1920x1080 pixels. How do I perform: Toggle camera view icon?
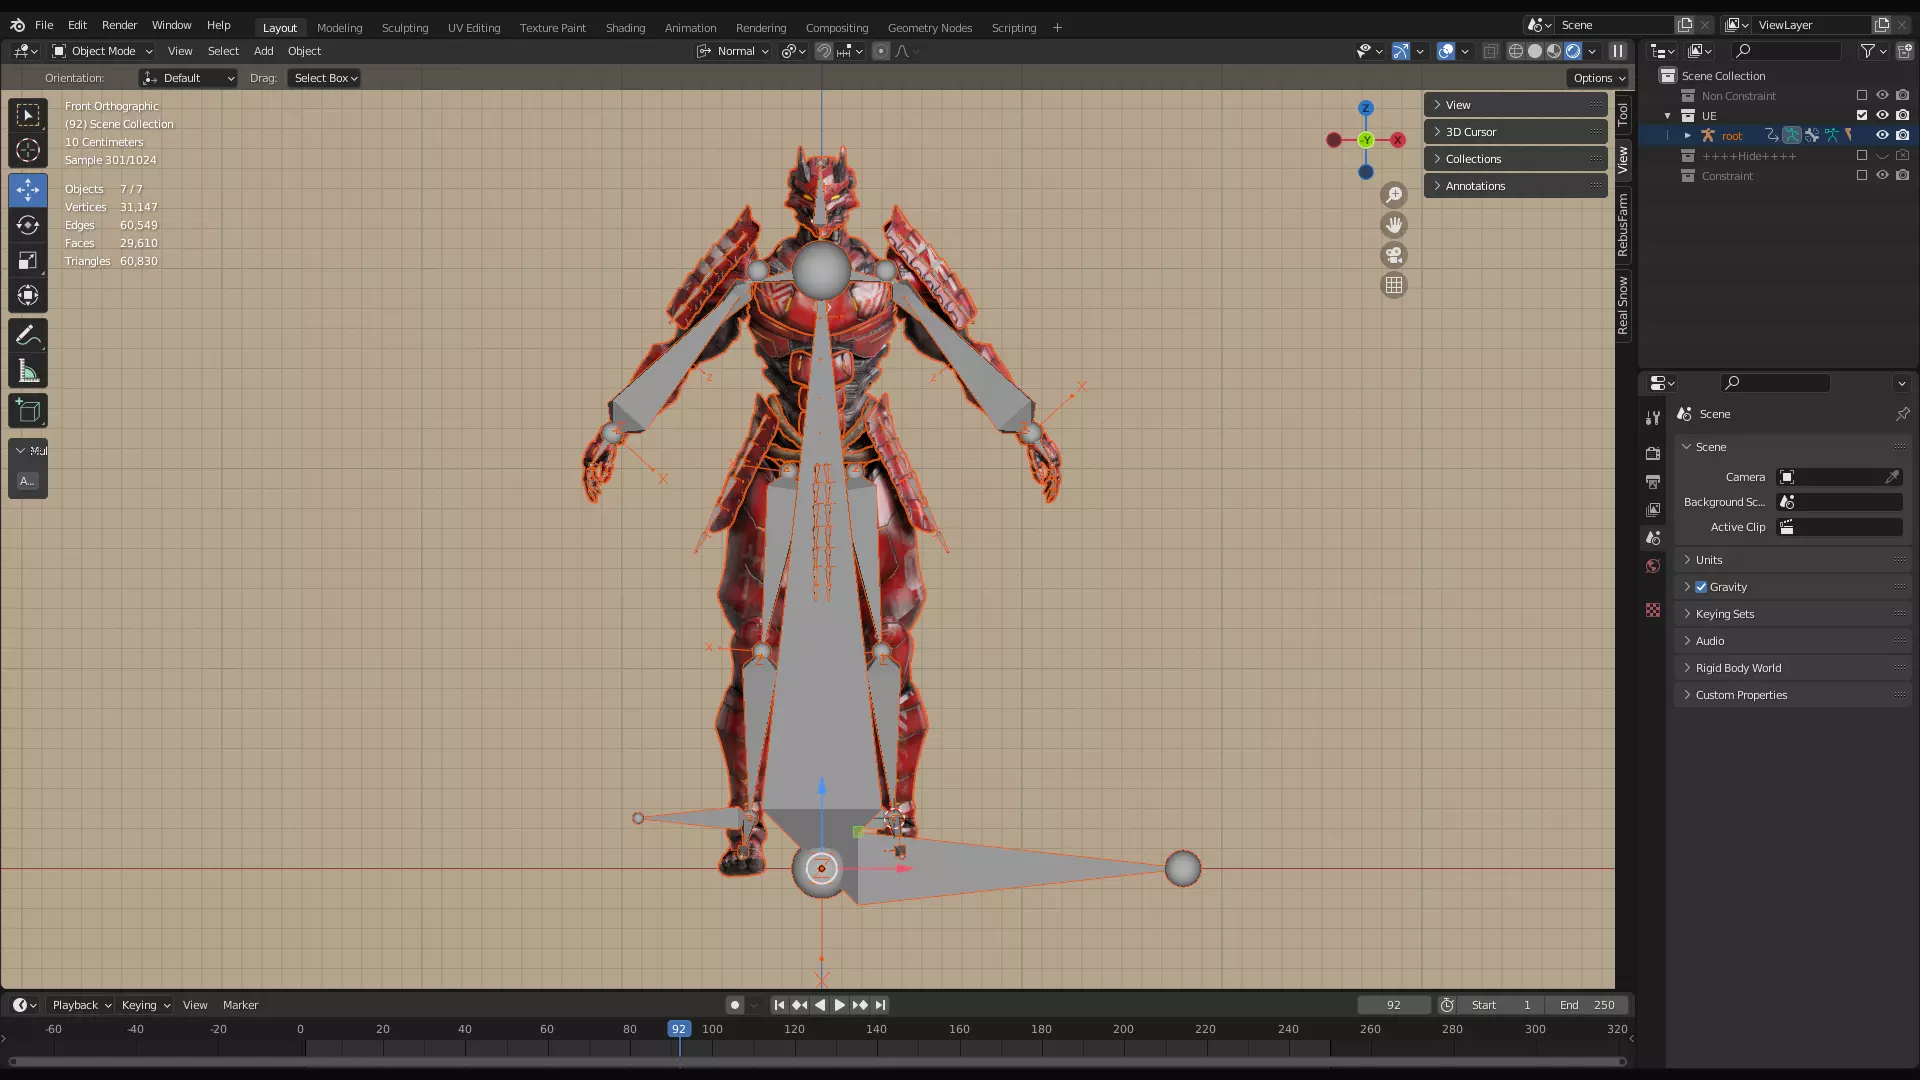(x=1394, y=255)
